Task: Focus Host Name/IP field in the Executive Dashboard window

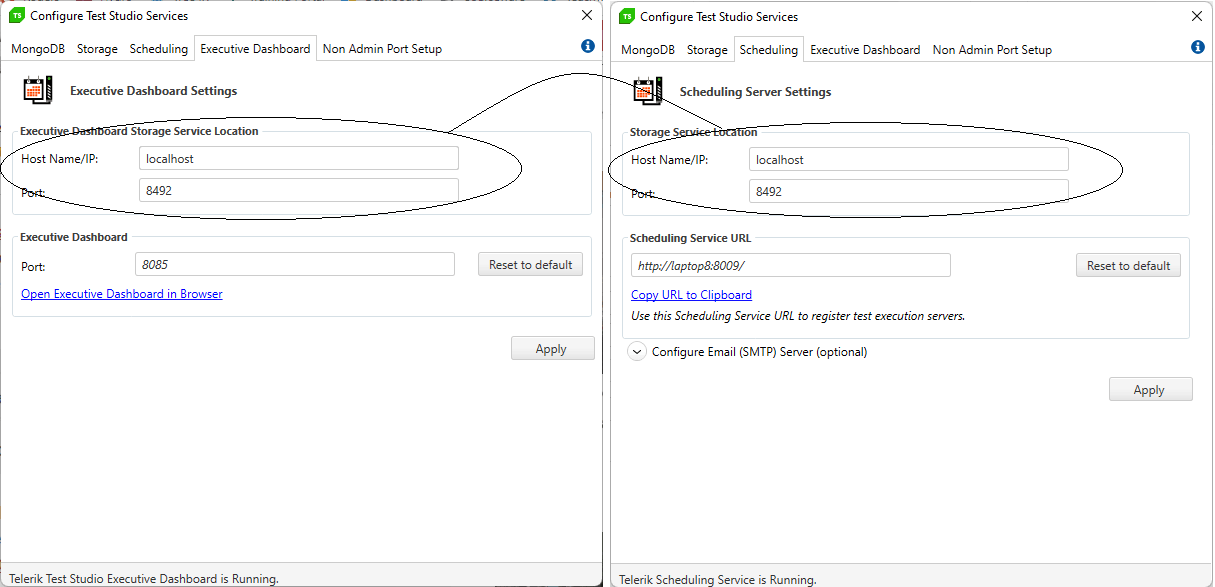Action: 299,158
